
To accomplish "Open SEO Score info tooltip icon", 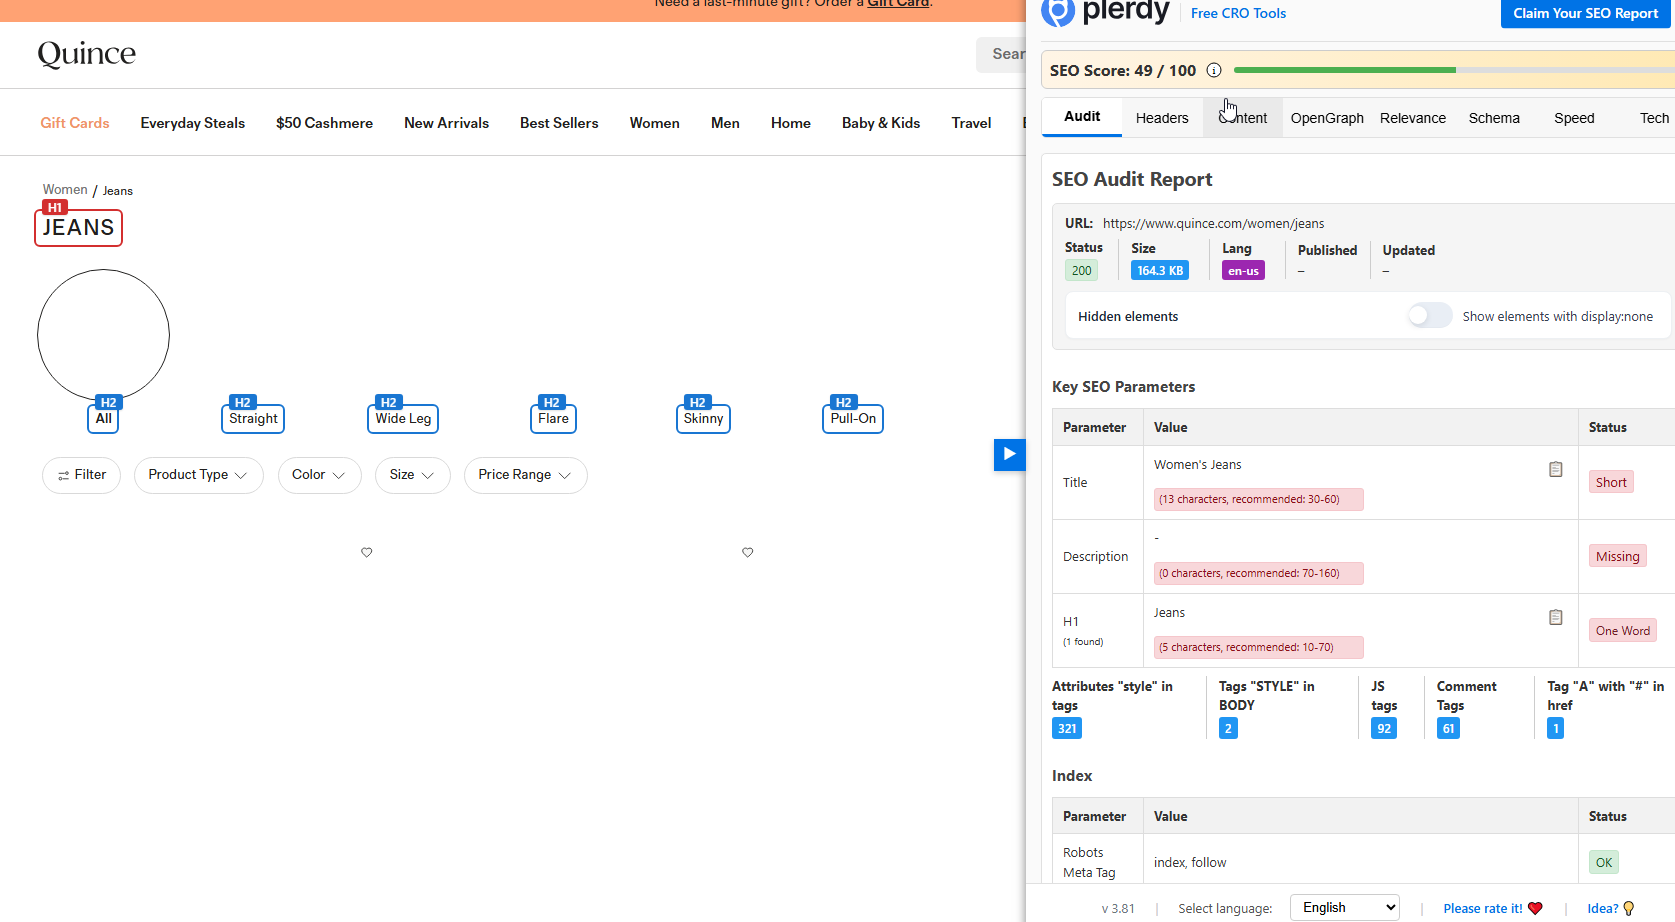I will point(1214,70).
